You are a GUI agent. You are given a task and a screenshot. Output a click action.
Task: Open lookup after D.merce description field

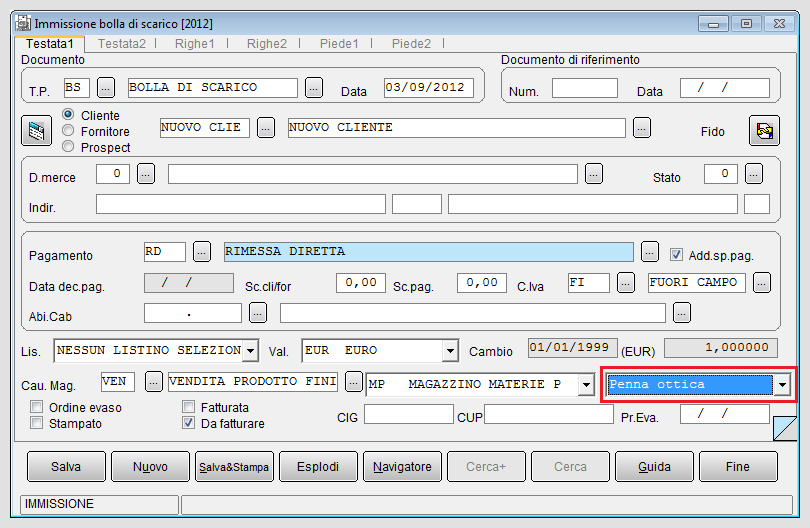tap(594, 174)
